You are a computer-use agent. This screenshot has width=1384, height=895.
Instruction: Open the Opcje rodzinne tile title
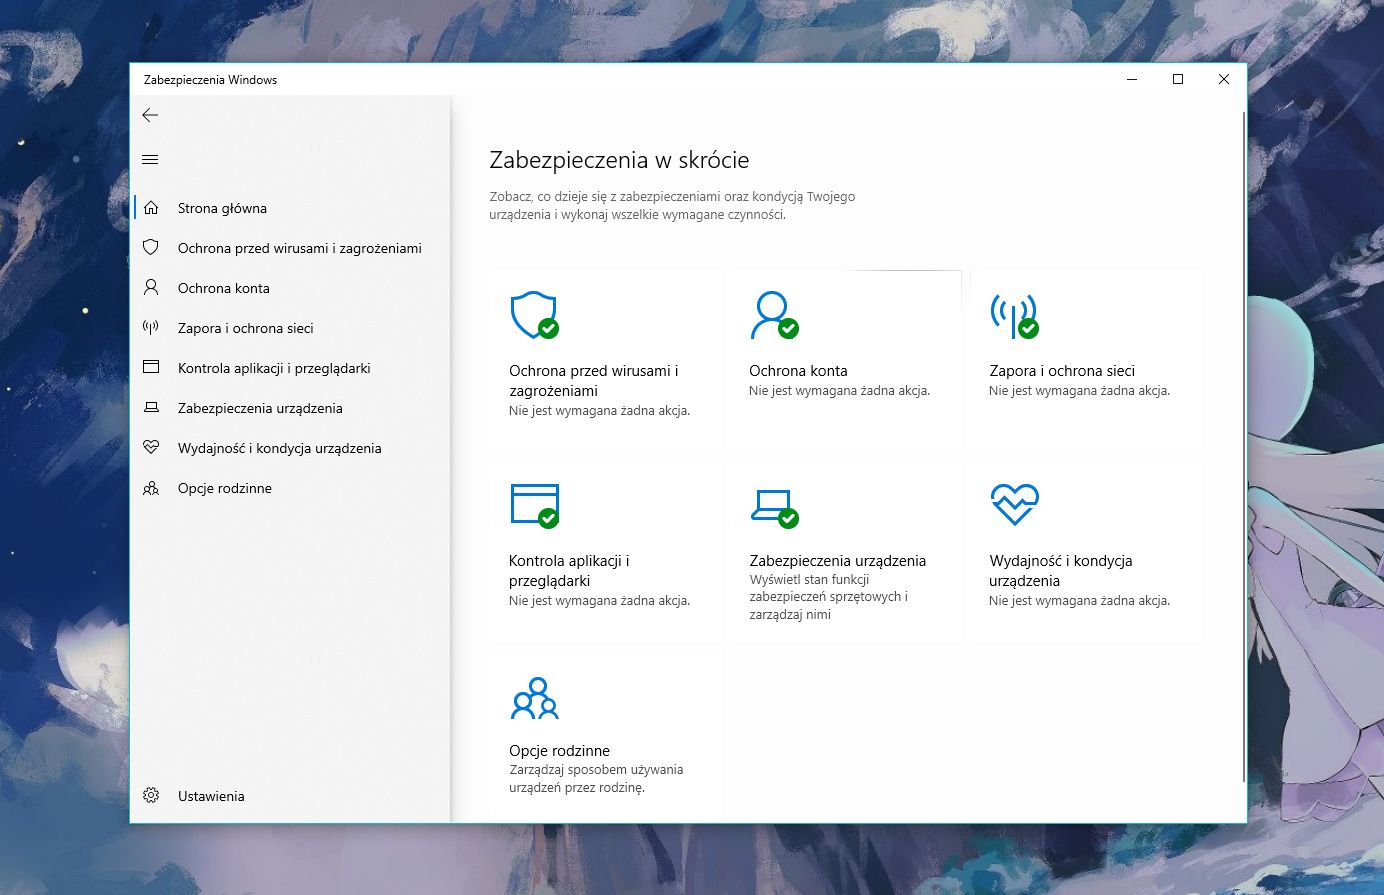[559, 750]
